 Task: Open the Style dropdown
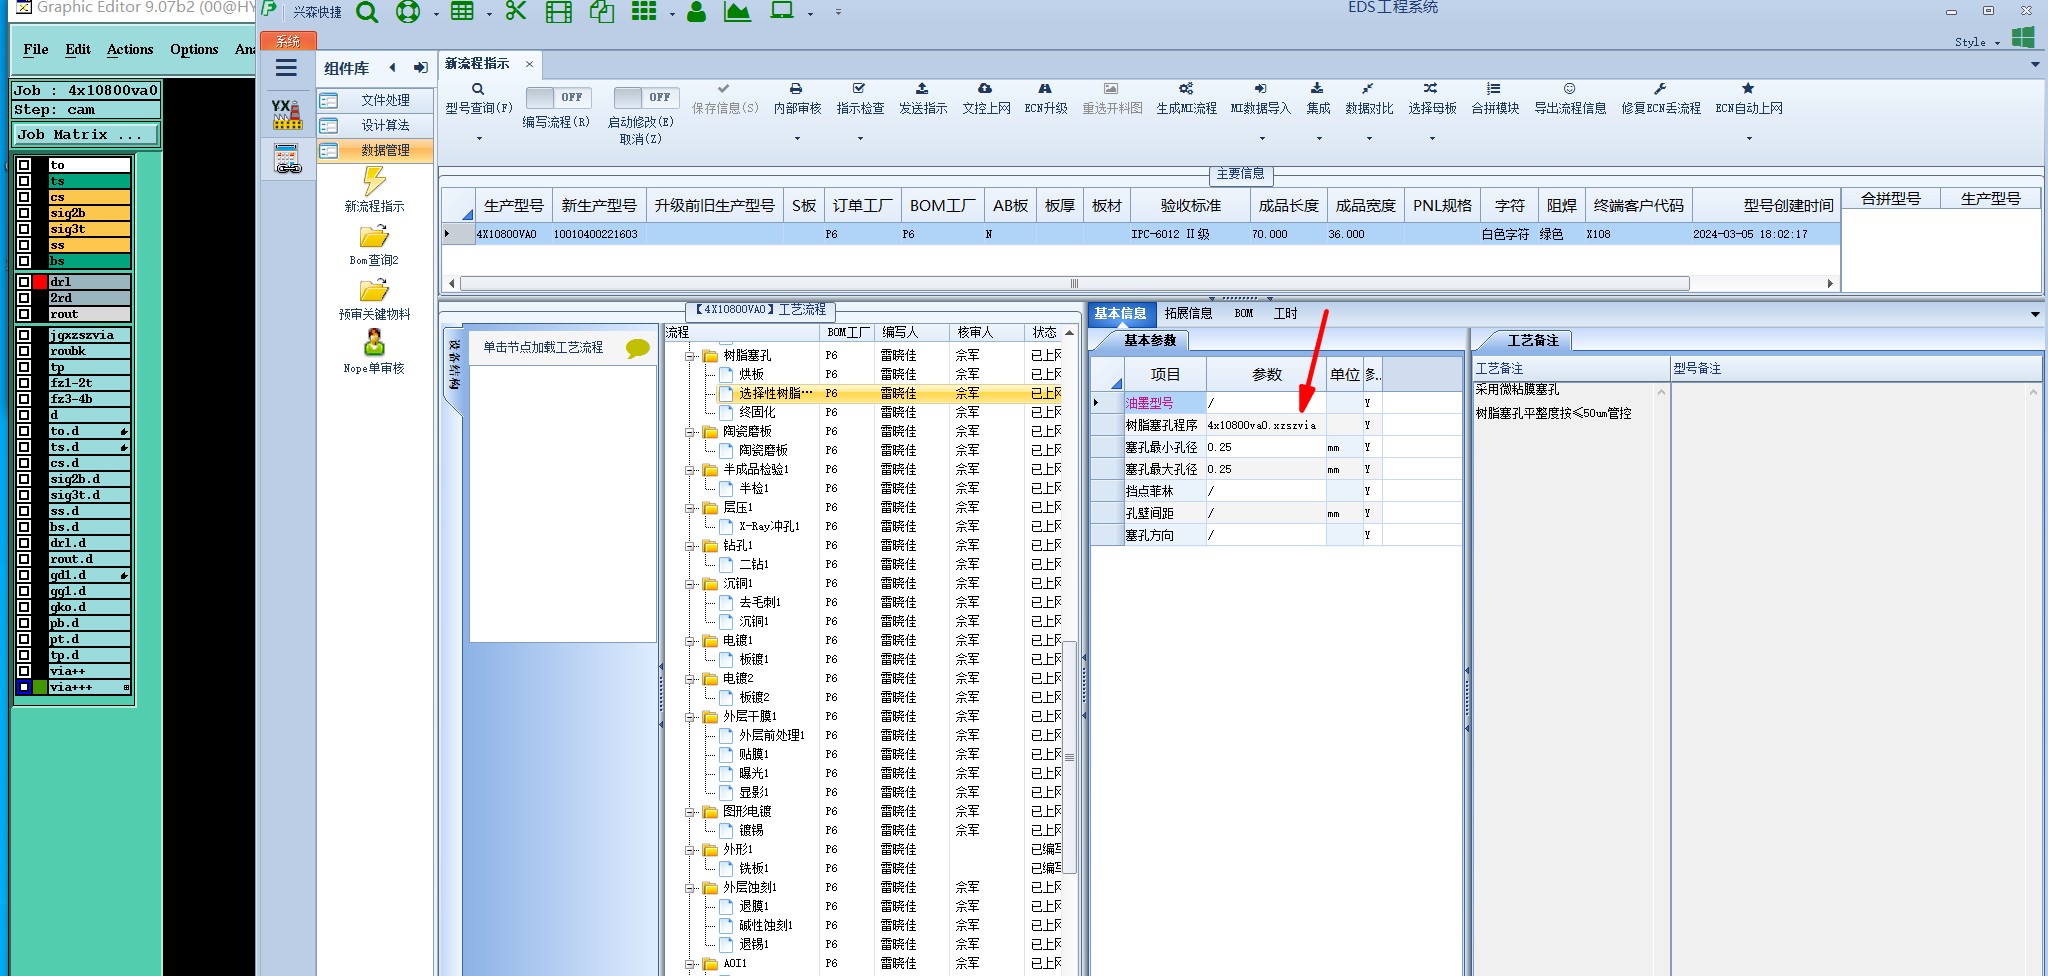tap(1977, 42)
